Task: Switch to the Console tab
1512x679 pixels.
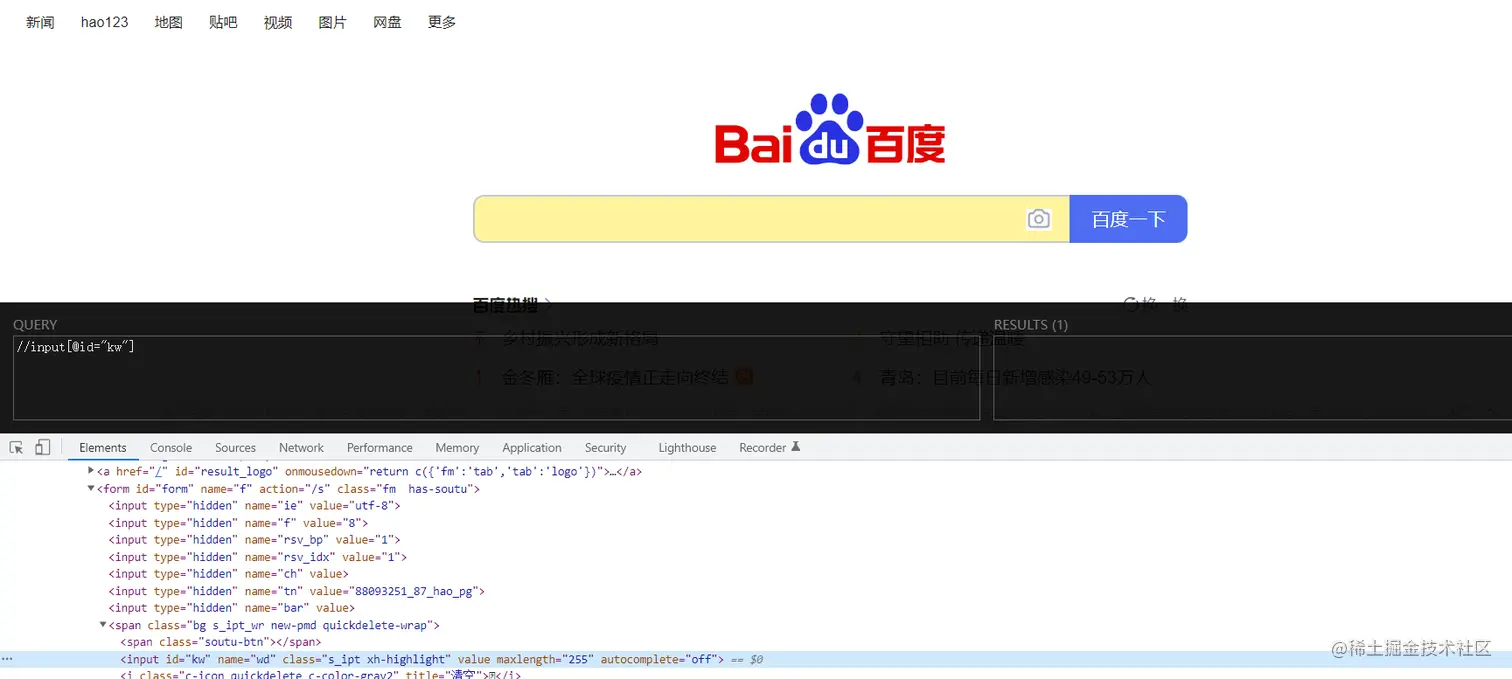Action: [x=171, y=448]
